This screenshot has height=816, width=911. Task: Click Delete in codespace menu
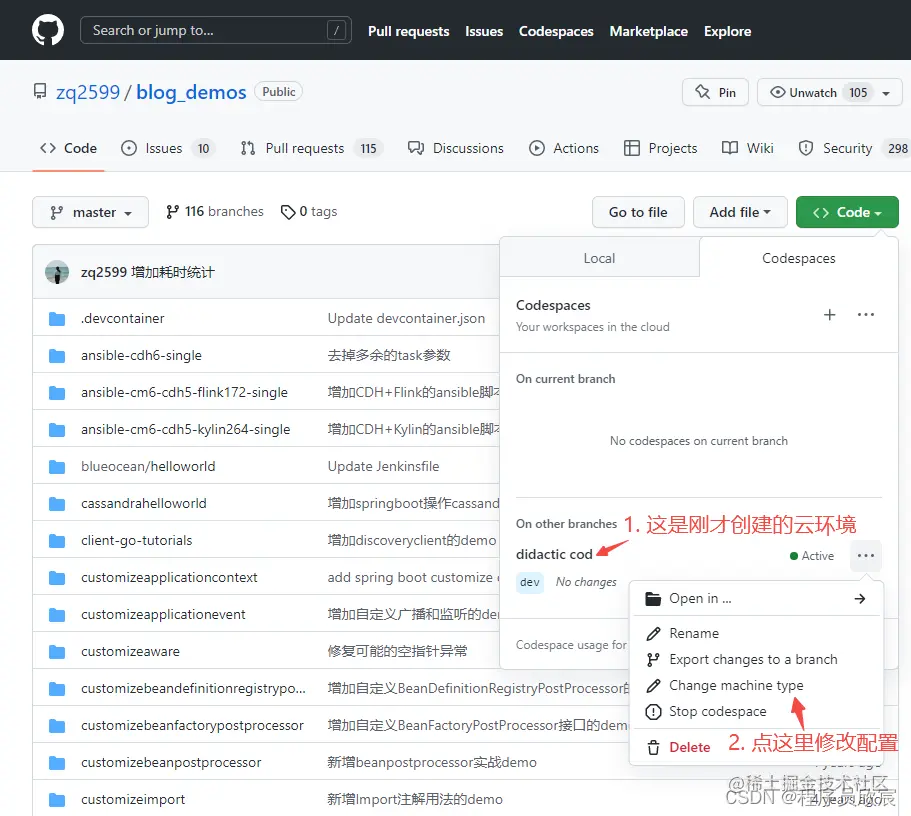click(689, 747)
